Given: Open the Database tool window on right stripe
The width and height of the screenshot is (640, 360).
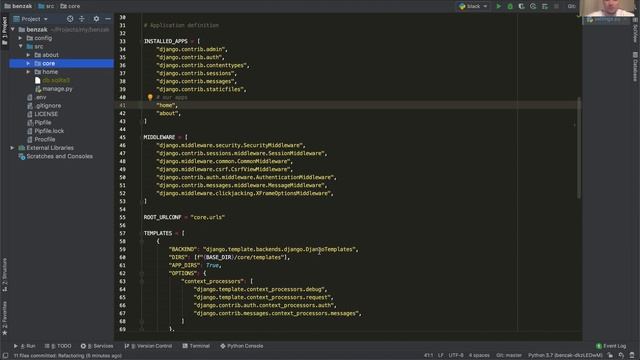Looking at the screenshot, I should [635, 67].
